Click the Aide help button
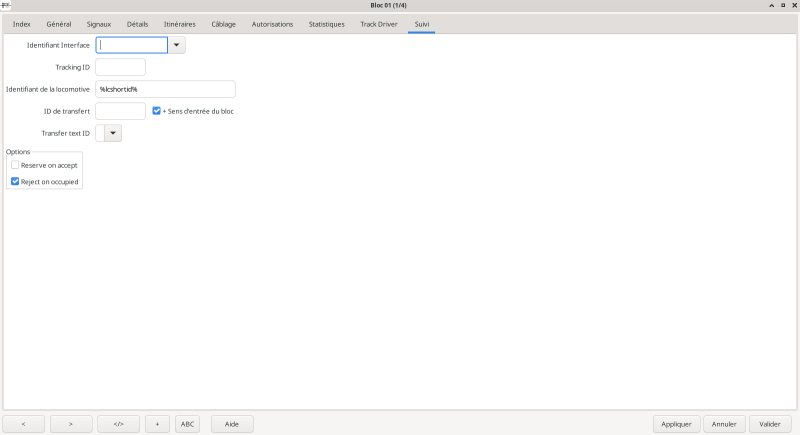800x435 pixels. point(232,424)
